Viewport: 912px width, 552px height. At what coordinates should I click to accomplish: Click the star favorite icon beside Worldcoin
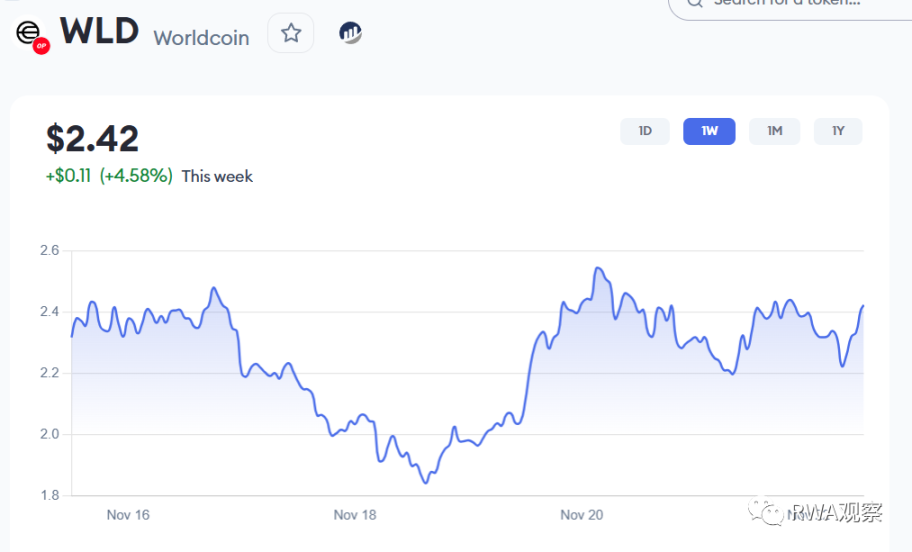(x=291, y=34)
